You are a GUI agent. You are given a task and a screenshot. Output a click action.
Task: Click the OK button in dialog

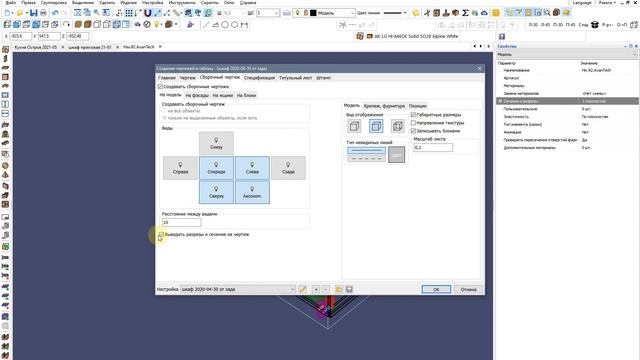pos(436,289)
